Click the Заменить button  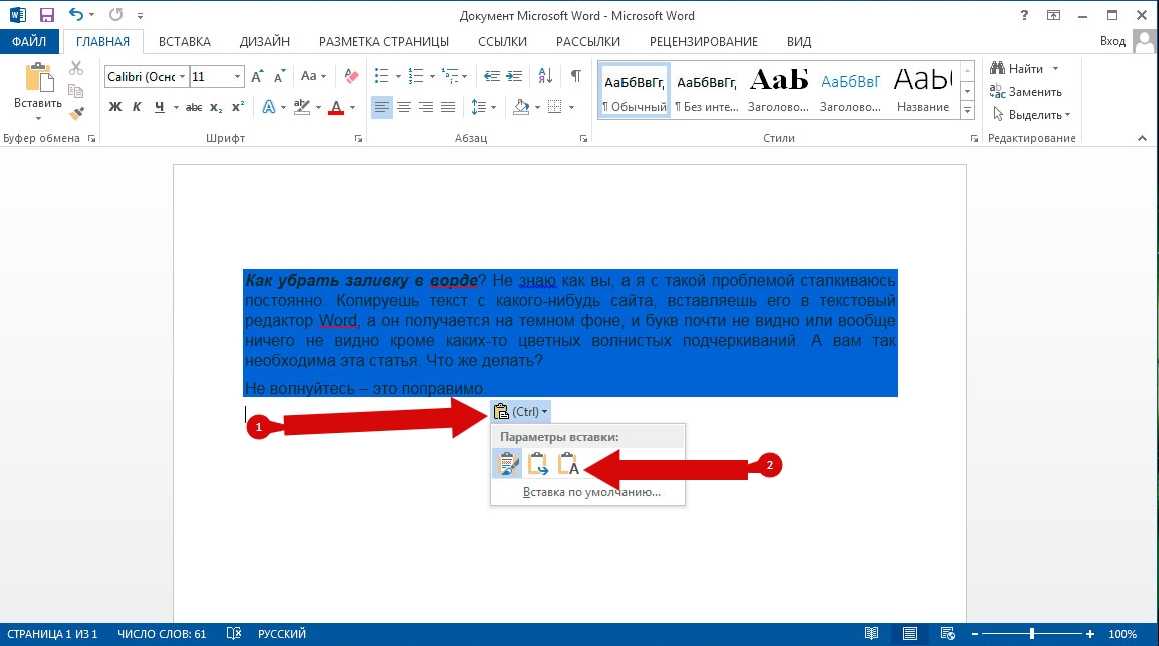coord(1026,92)
